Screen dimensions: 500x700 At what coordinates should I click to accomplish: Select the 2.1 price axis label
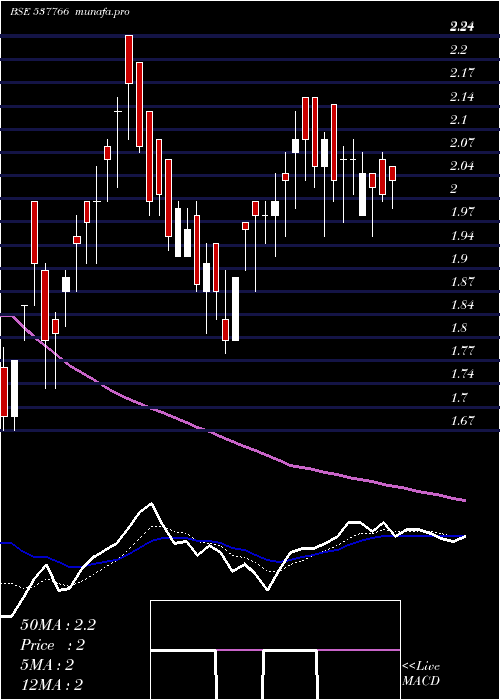458,120
